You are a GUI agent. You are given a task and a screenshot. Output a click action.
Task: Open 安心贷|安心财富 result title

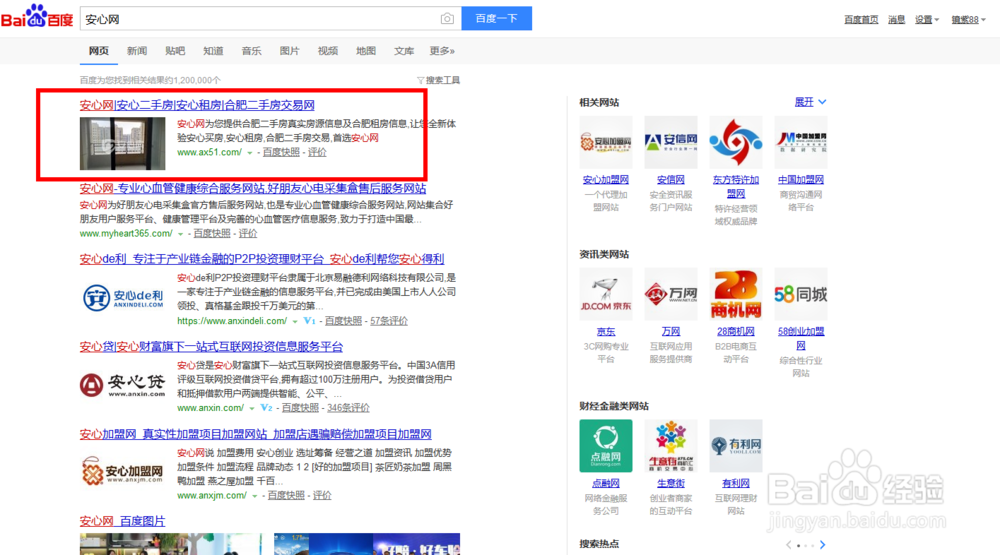click(x=211, y=347)
